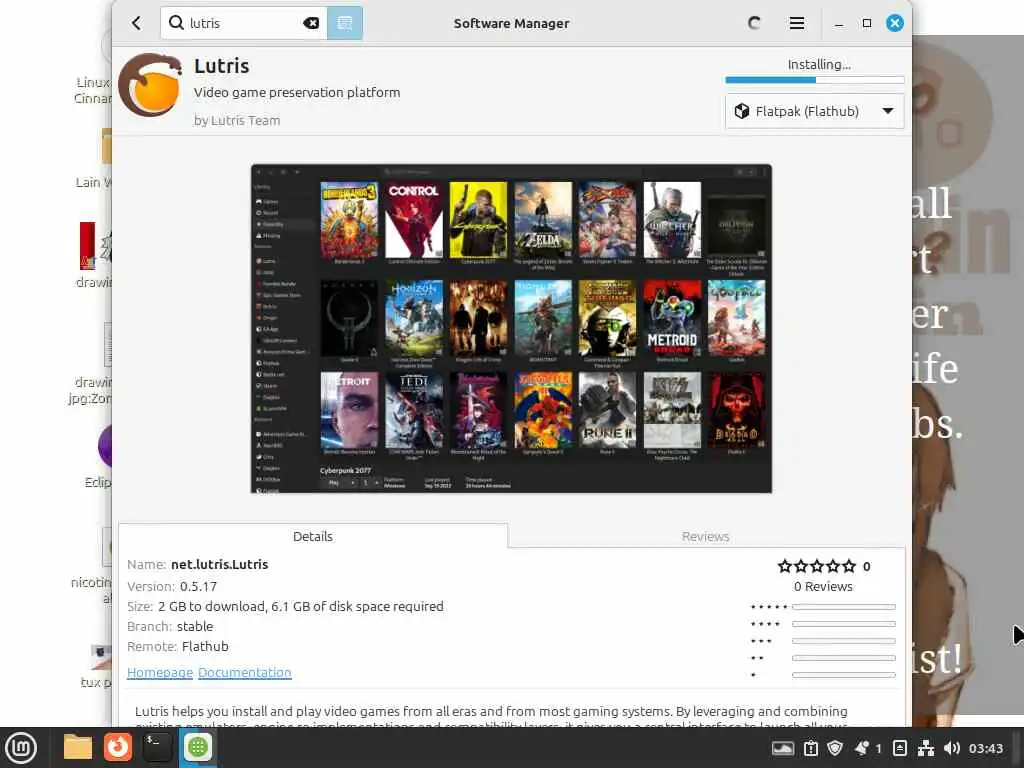Viewport: 1024px width, 768px height.
Task: Click the '0 Reviews' label
Action: tap(823, 586)
